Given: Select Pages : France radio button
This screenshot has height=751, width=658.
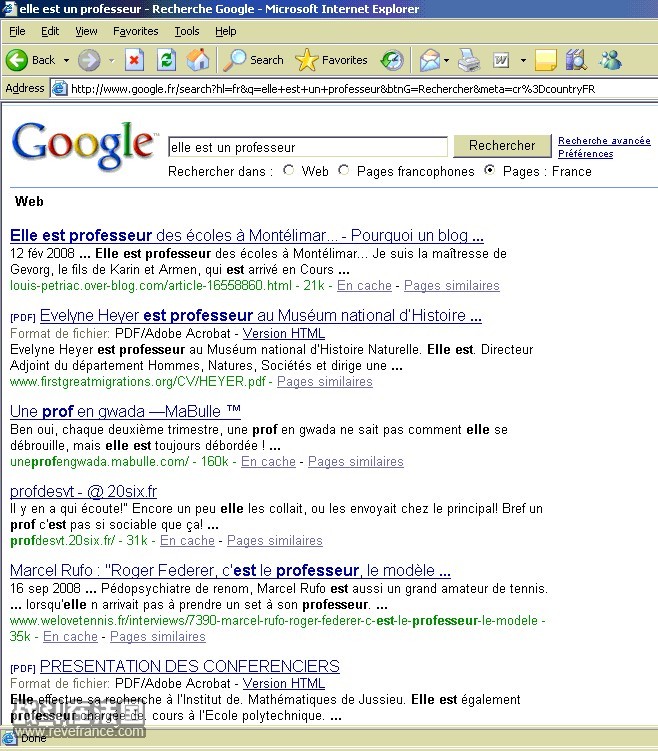Looking at the screenshot, I should [489, 170].
